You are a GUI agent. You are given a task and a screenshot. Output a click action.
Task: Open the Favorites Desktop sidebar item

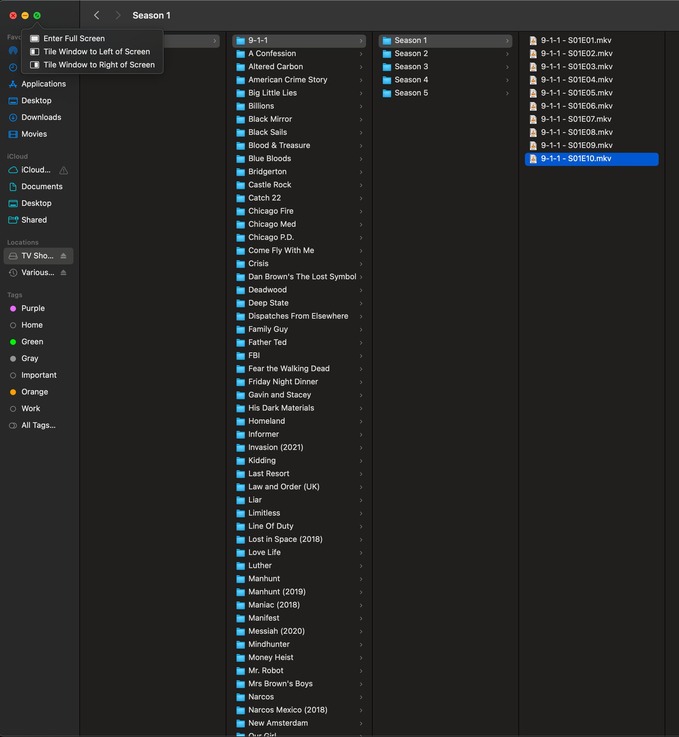(x=38, y=101)
